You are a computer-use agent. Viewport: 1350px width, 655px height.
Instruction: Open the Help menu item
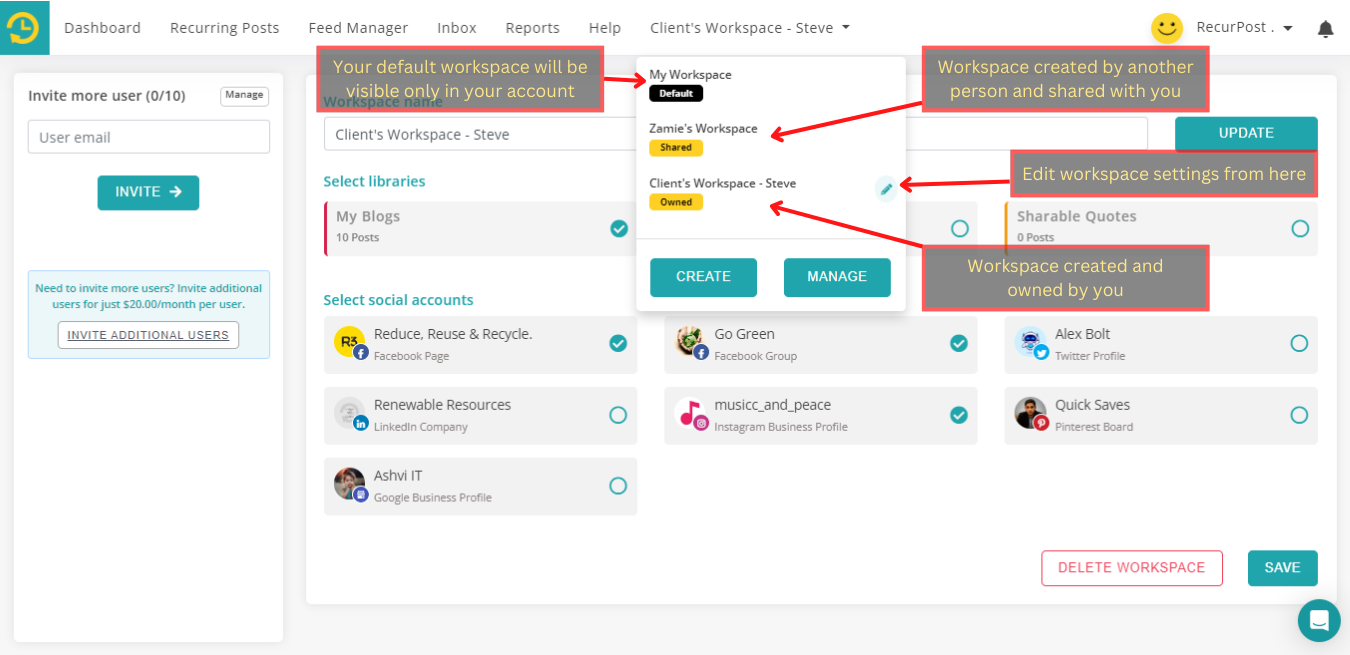pyautogui.click(x=605, y=28)
